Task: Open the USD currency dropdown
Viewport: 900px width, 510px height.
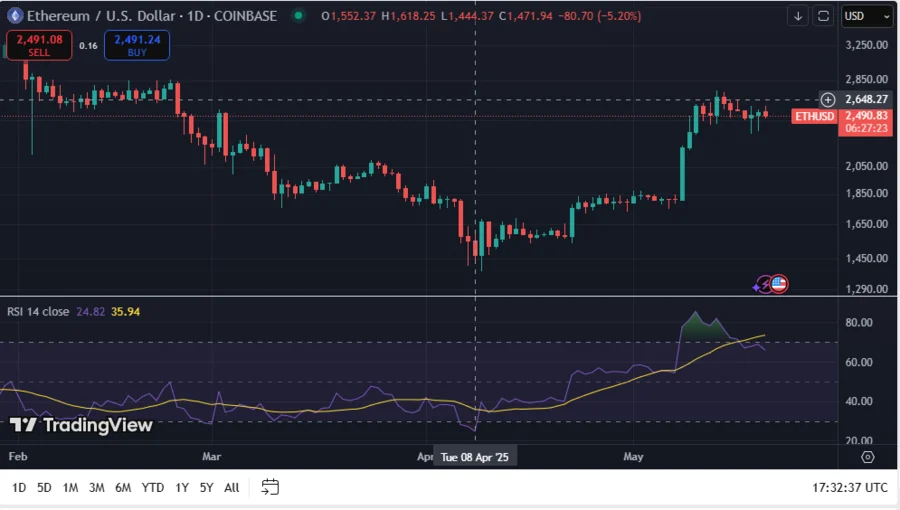Action: coord(867,16)
